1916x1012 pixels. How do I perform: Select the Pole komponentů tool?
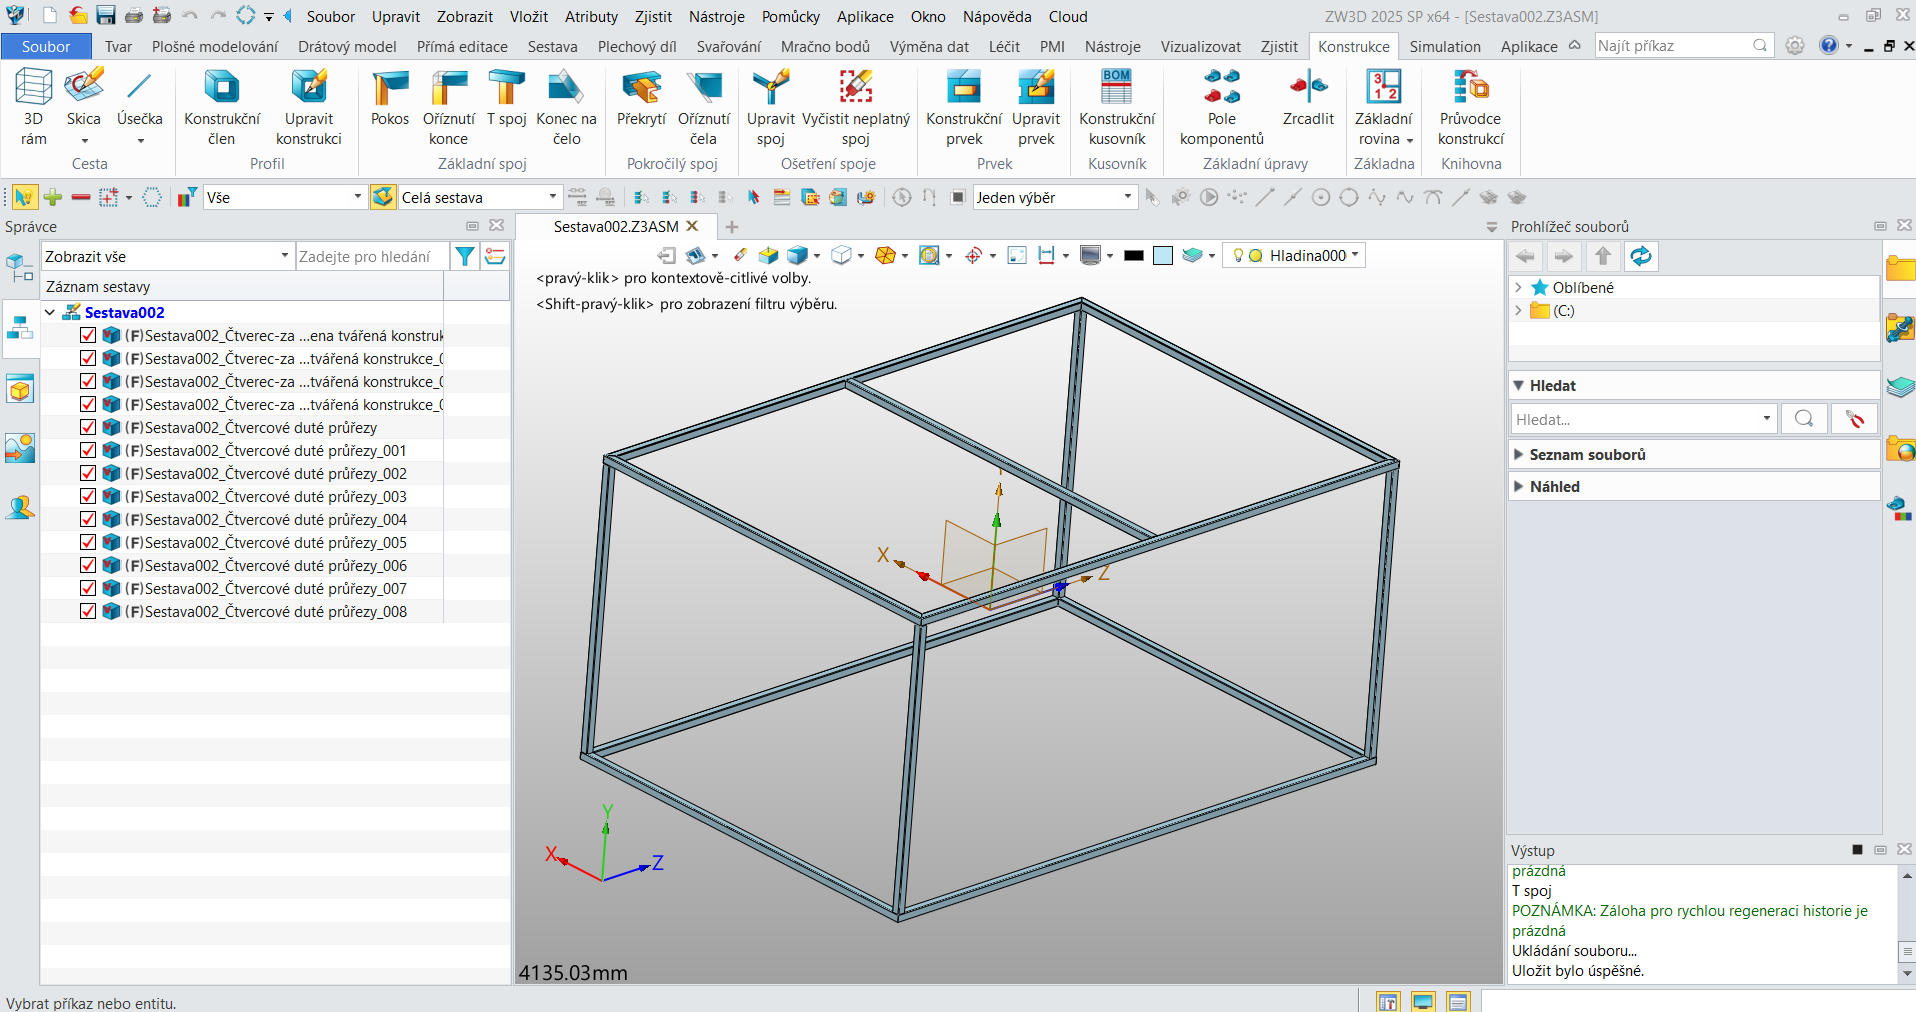[1222, 107]
